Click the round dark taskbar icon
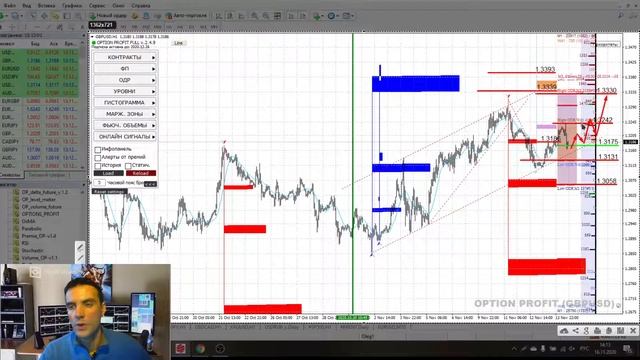Image resolution: width=640 pixels, height=360 pixels. tap(220, 349)
